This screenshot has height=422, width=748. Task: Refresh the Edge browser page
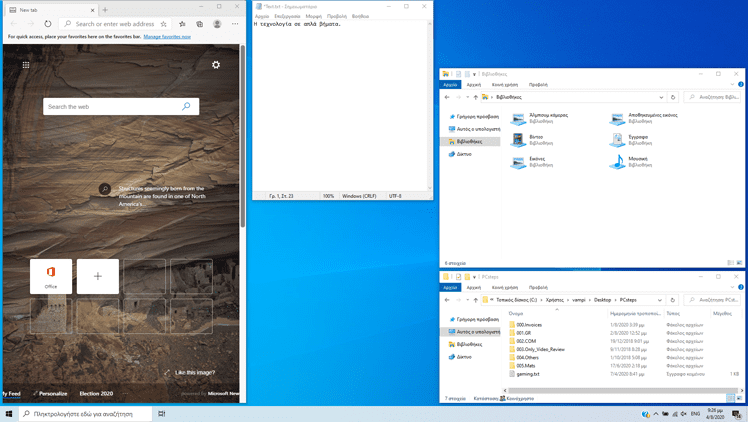[x=48, y=24]
